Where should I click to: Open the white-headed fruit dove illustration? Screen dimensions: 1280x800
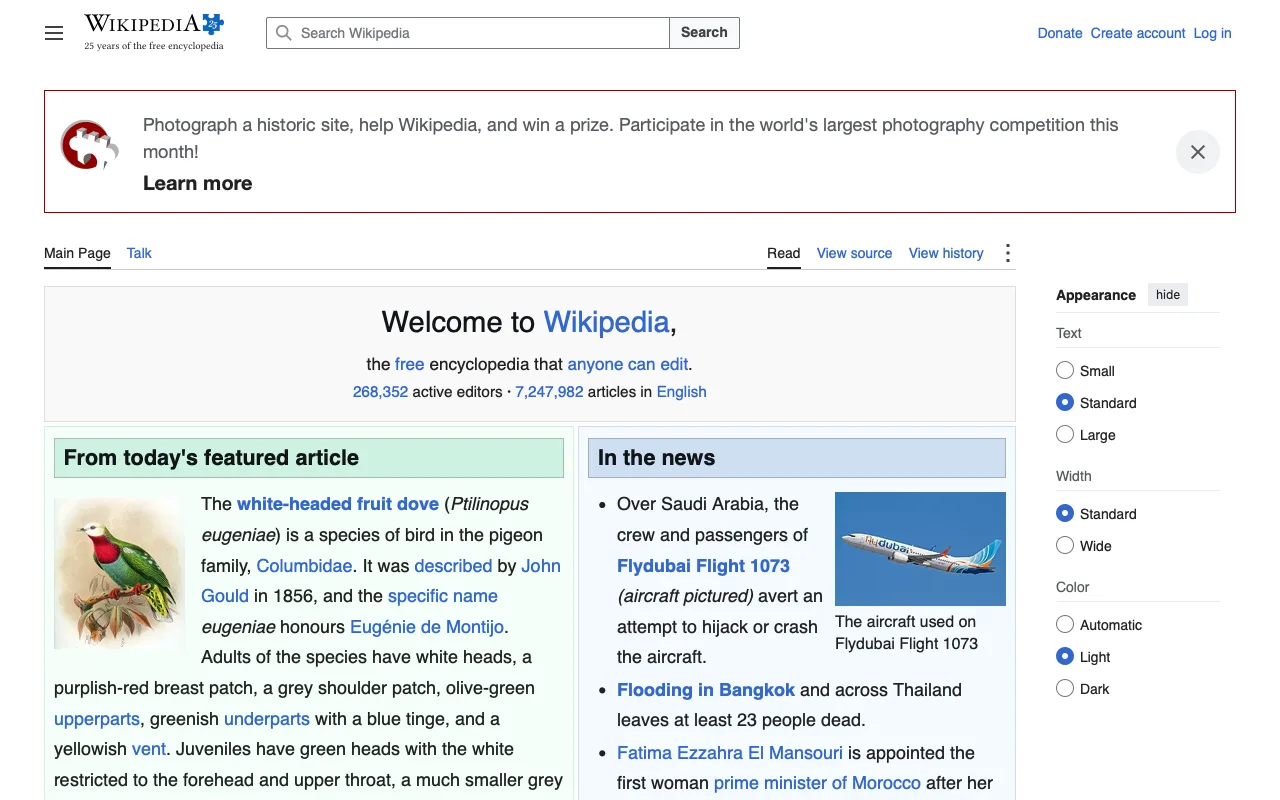[x=119, y=574]
